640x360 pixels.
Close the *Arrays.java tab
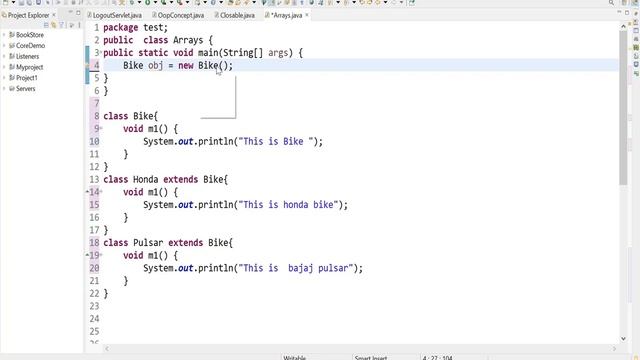pos(307,15)
